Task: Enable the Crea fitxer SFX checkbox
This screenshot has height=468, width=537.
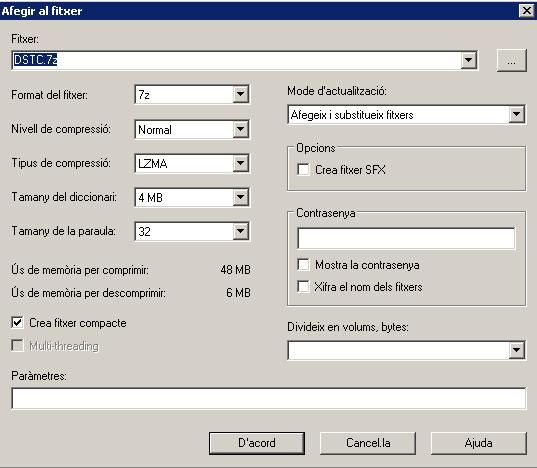Action: (x=304, y=169)
